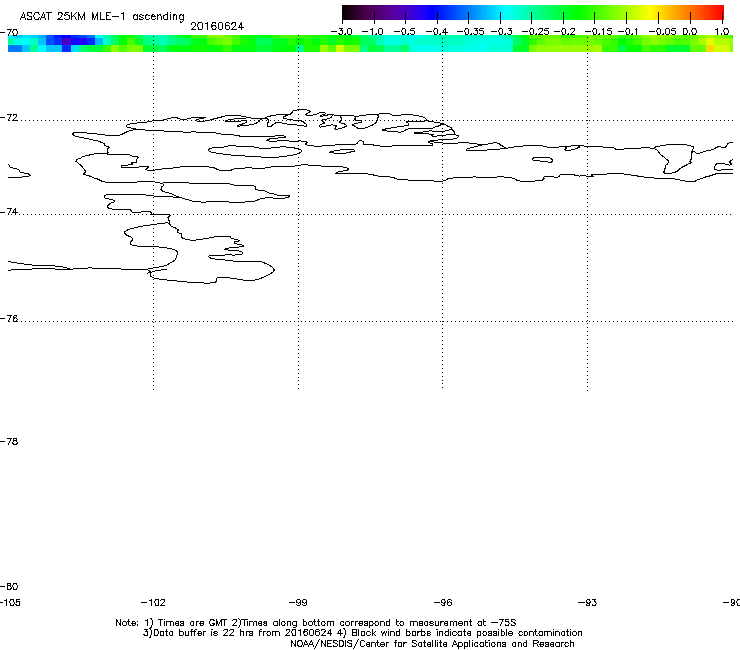
Task: Click the latitude label -76
Action: point(9,319)
